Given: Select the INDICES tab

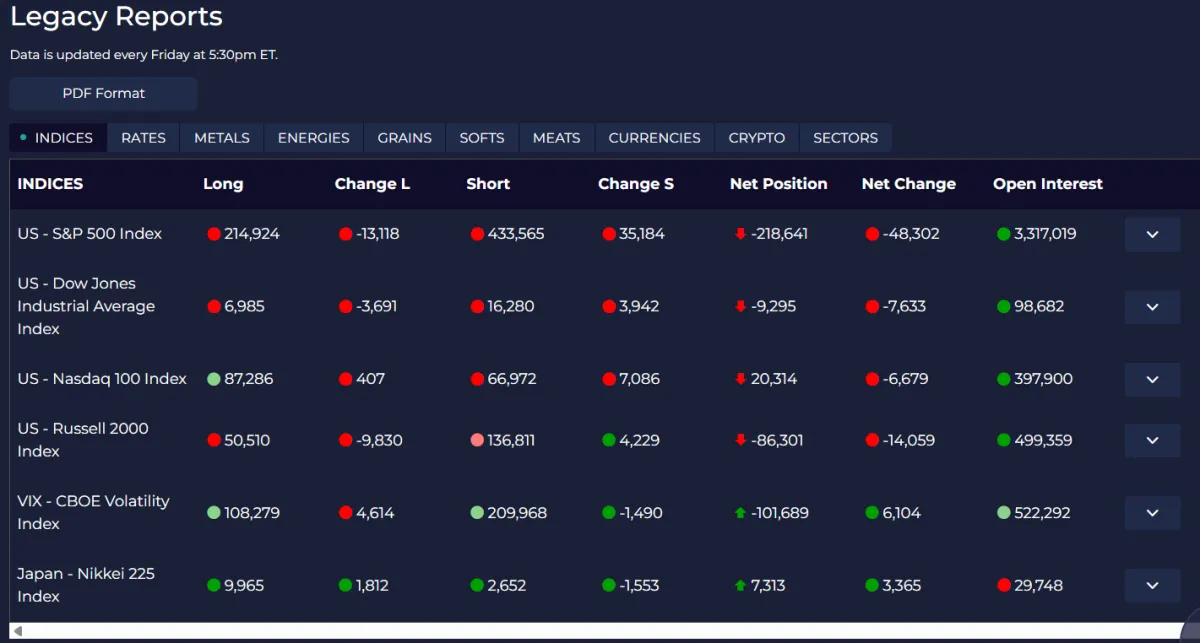Looking at the screenshot, I should click(x=58, y=138).
